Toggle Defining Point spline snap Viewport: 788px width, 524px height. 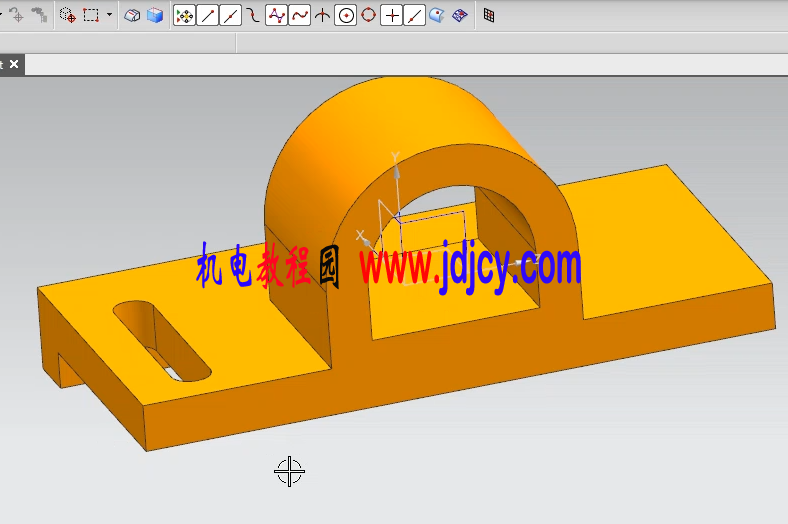coord(300,16)
